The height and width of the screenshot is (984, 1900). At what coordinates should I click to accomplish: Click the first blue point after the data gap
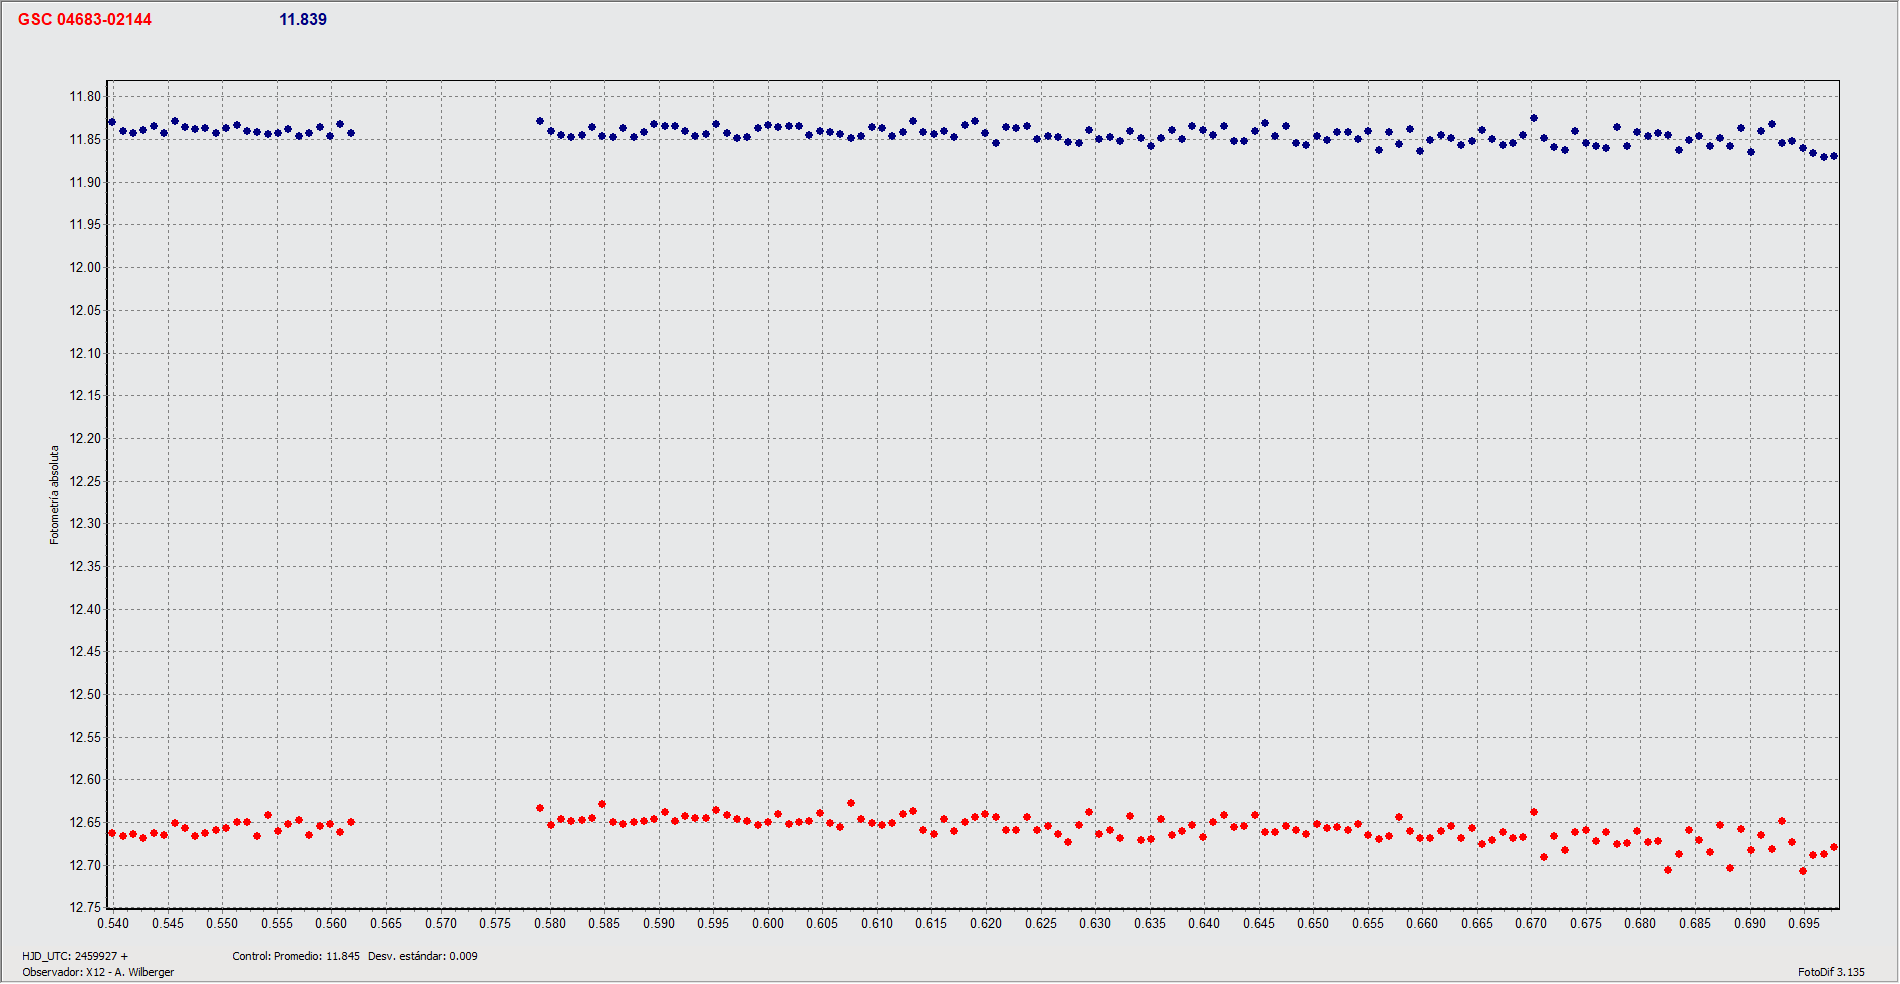540,121
